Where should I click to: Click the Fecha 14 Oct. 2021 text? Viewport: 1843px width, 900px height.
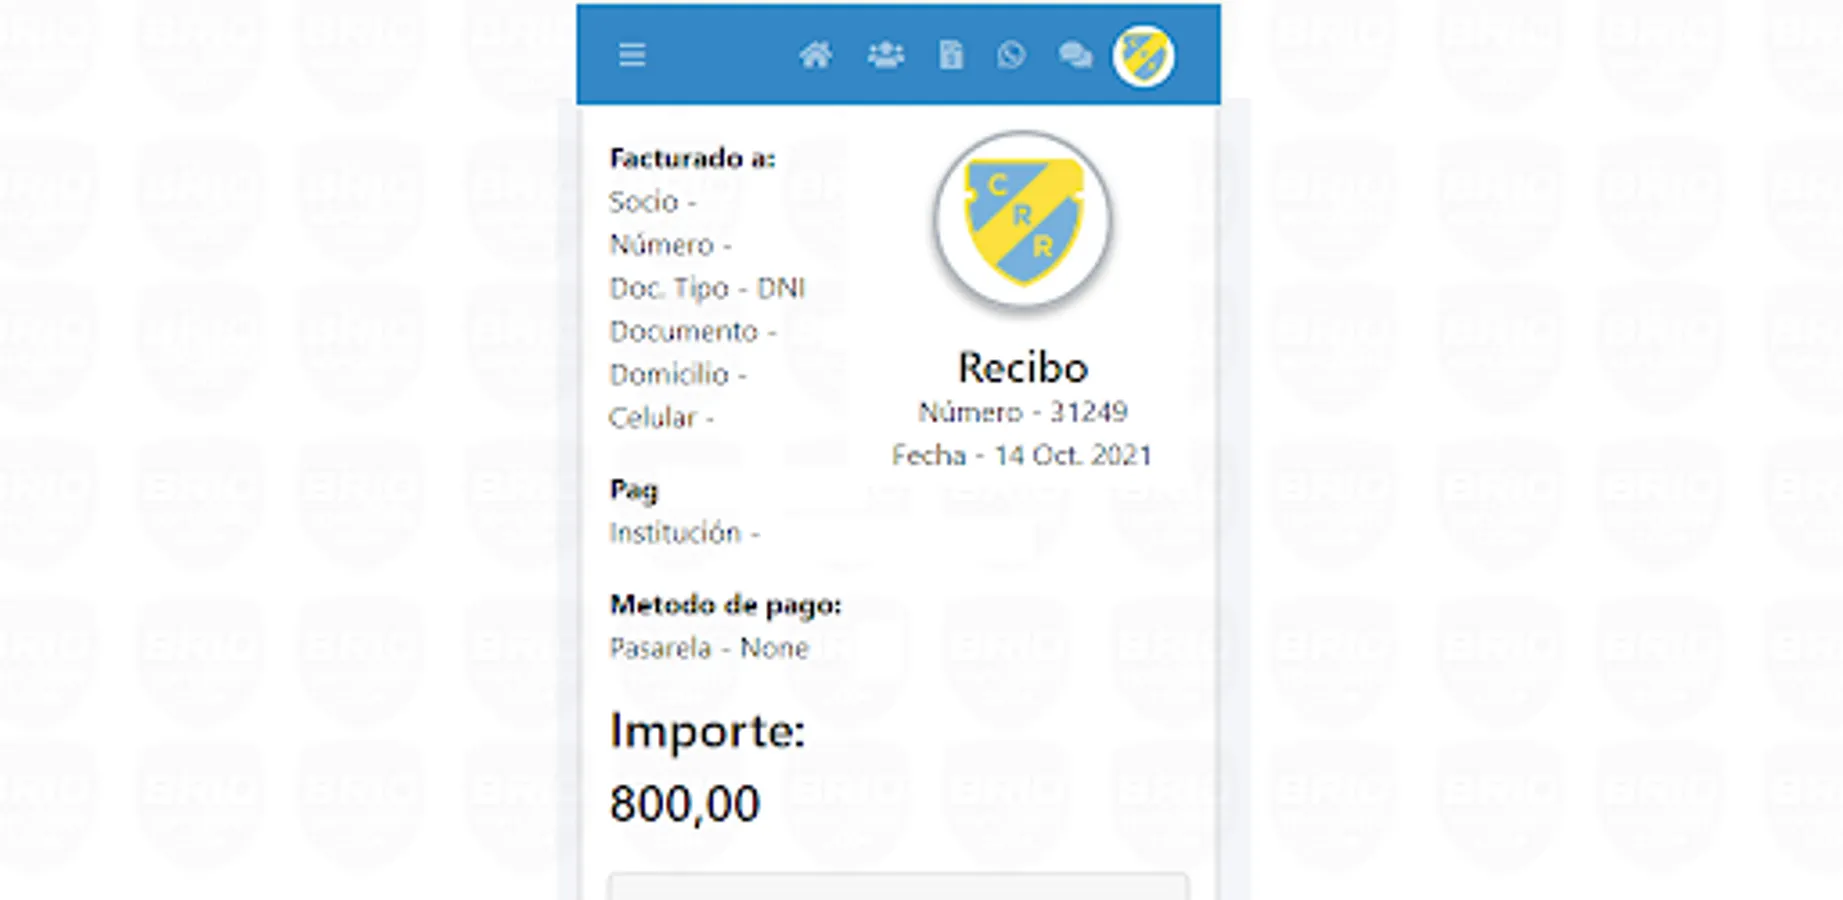tap(1022, 456)
